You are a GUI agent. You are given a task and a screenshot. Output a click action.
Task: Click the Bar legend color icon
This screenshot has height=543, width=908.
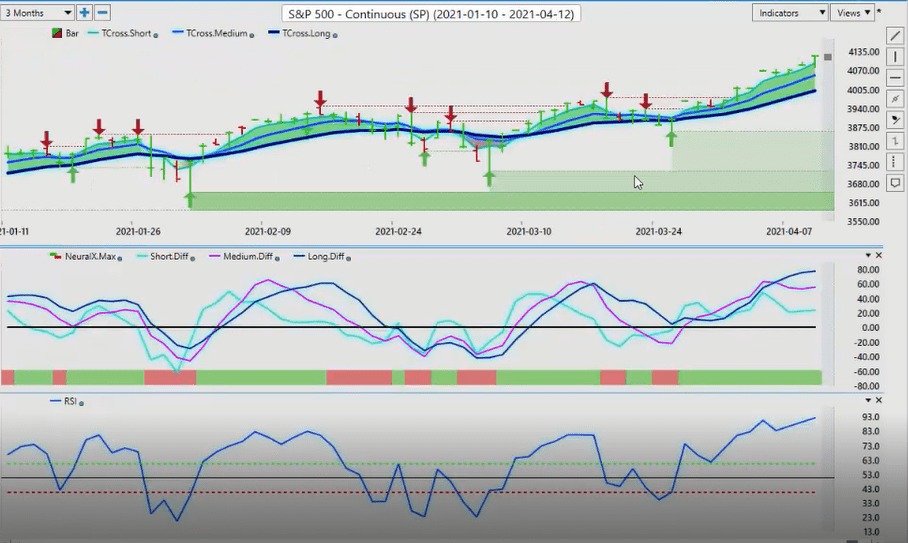[57, 34]
